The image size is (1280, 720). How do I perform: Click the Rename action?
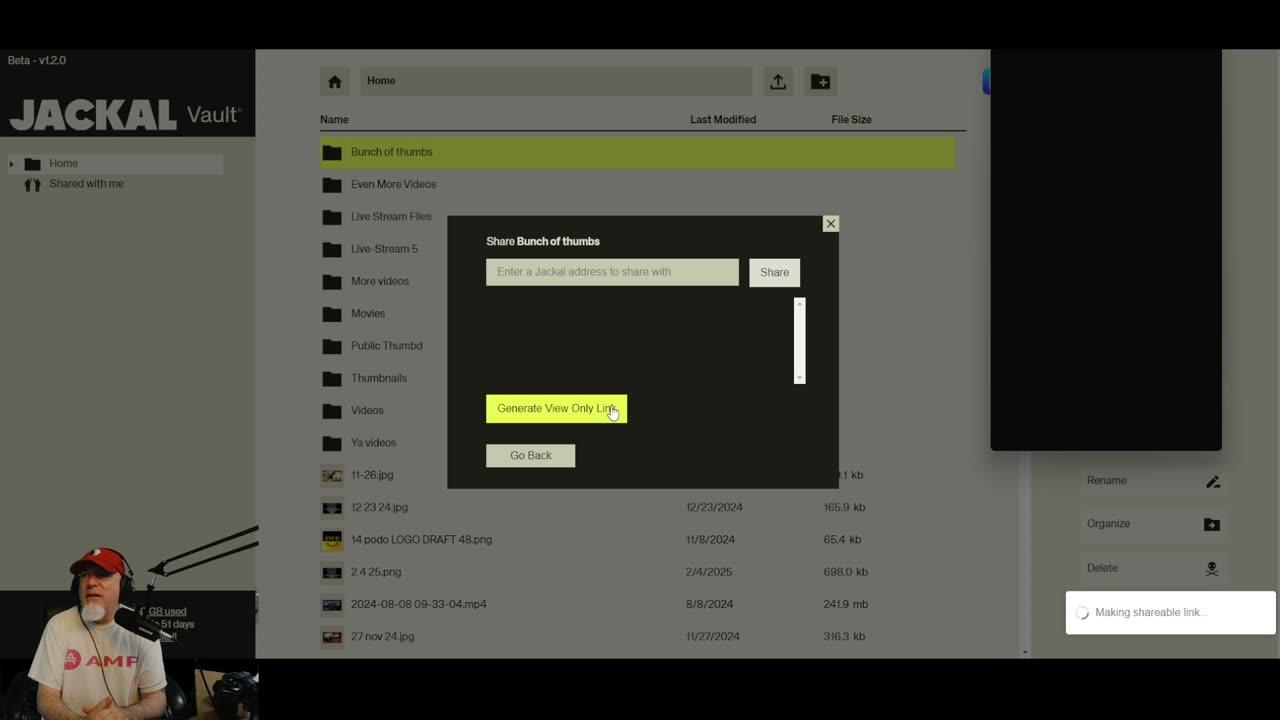1153,481
